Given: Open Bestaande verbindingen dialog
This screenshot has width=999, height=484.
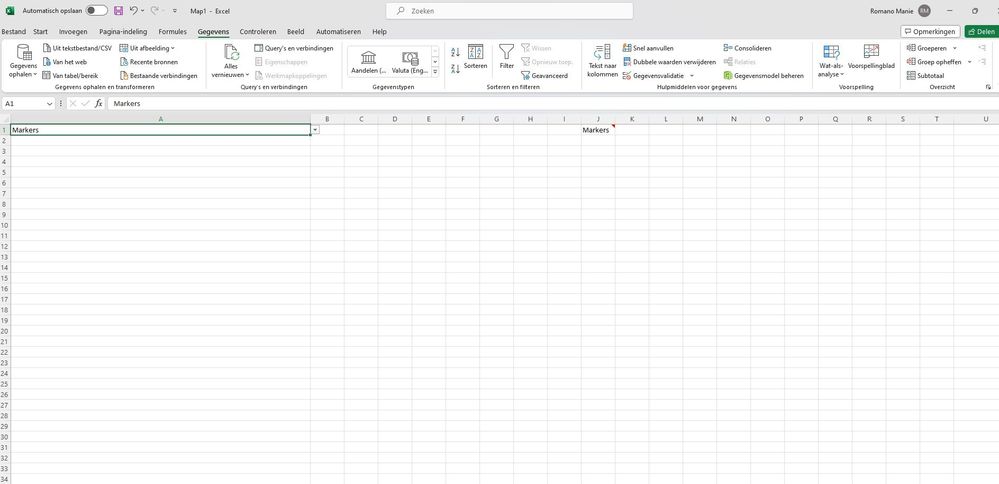Looking at the screenshot, I should [158, 76].
